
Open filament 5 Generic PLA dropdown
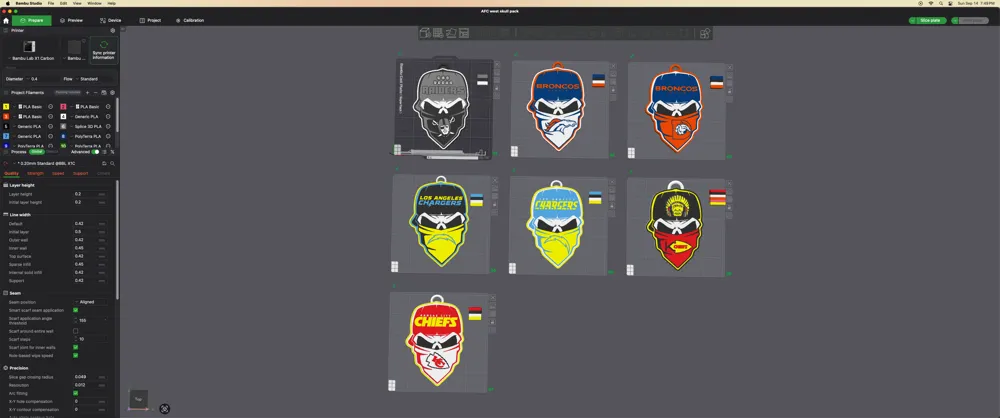pyautogui.click(x=29, y=126)
